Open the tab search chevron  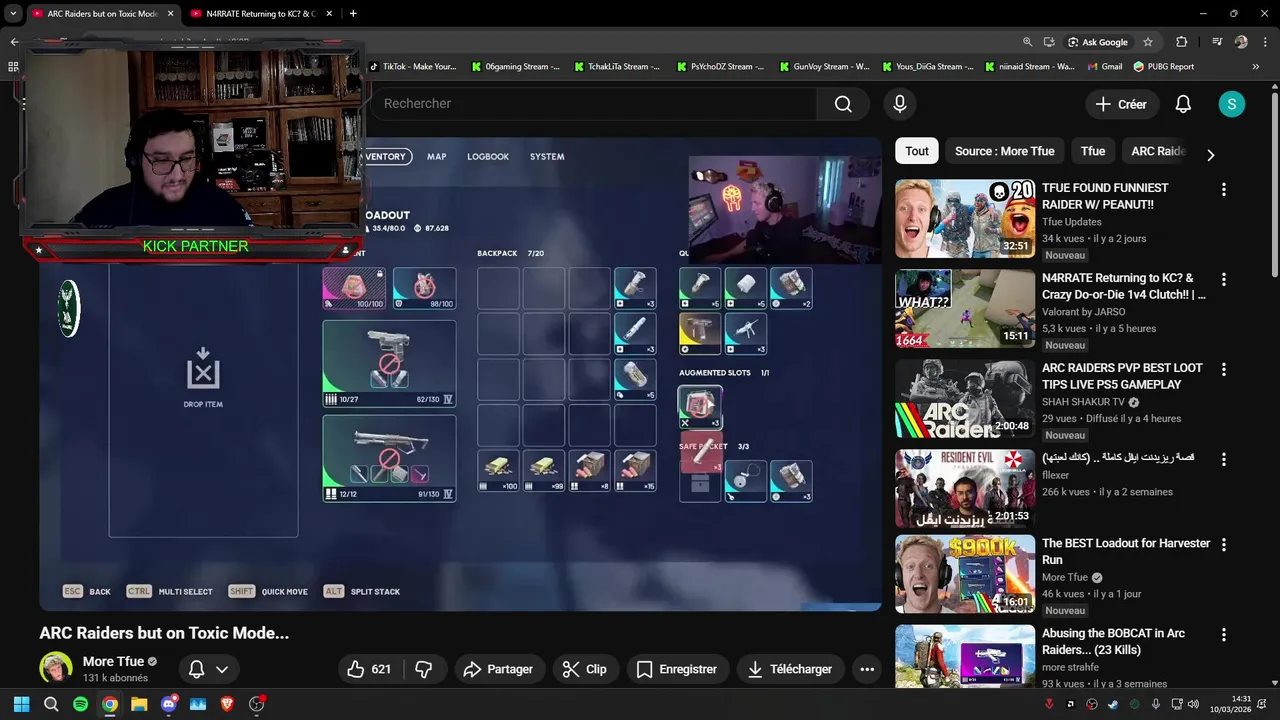tap(13, 14)
